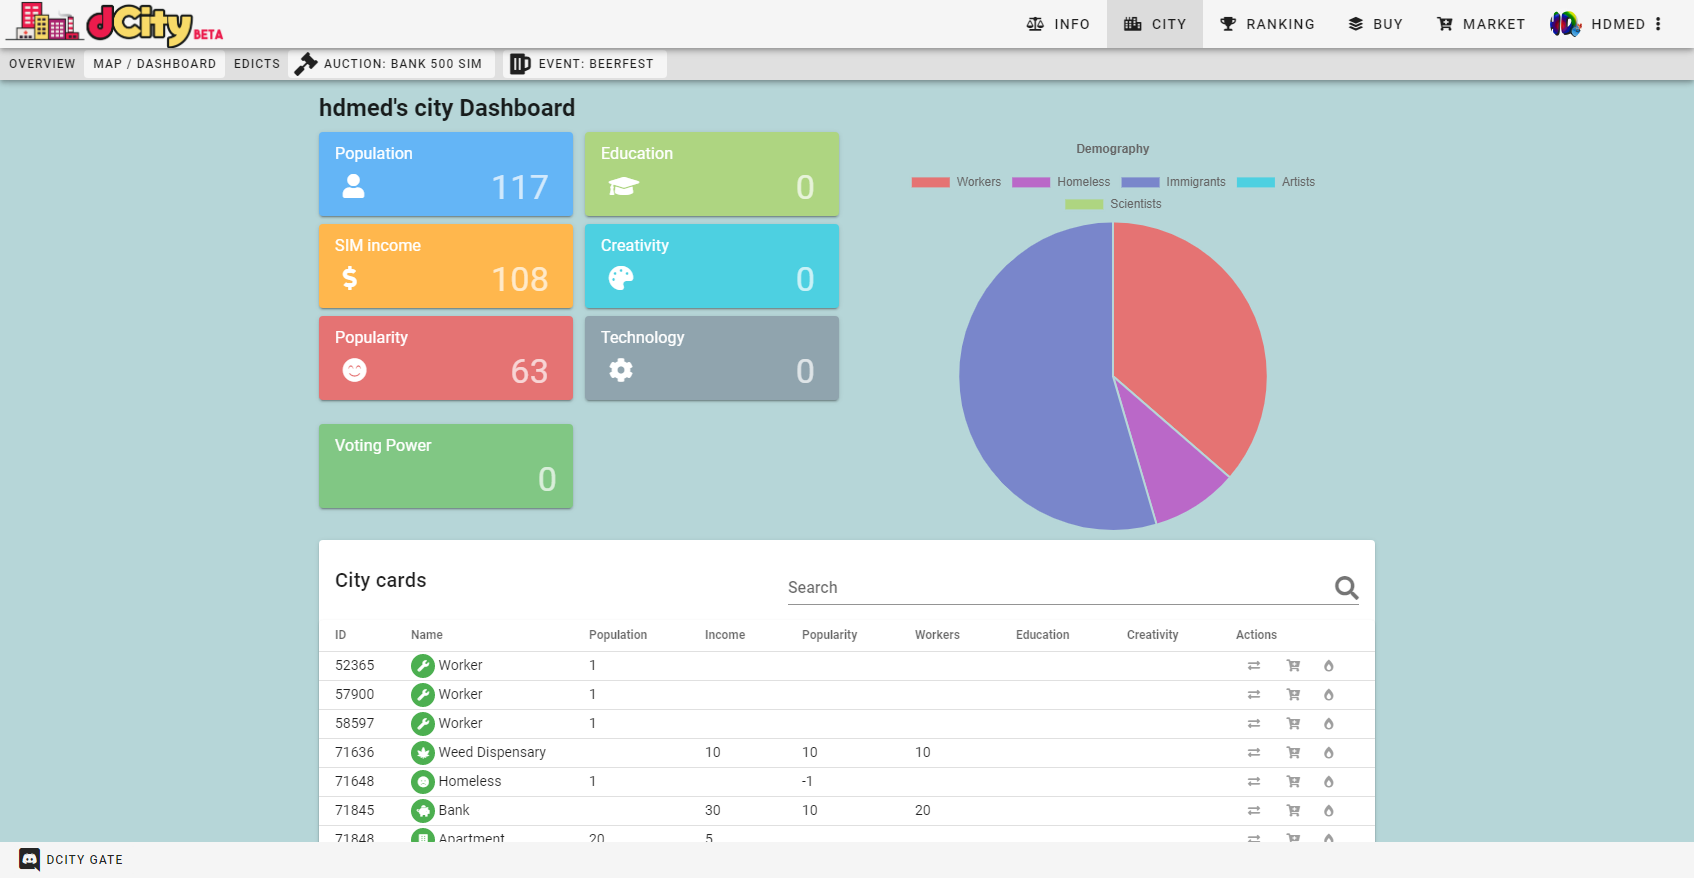
Task: Click the cart icon on Homeless row
Action: click(1293, 782)
